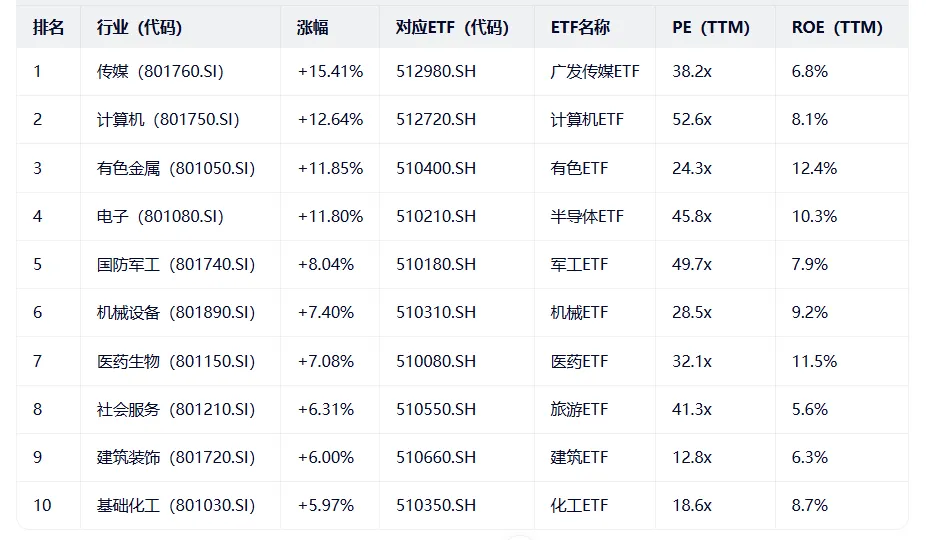Image resolution: width=926 pixels, height=540 pixels.
Task: Click the +7.40% gain cell
Action: (x=326, y=313)
